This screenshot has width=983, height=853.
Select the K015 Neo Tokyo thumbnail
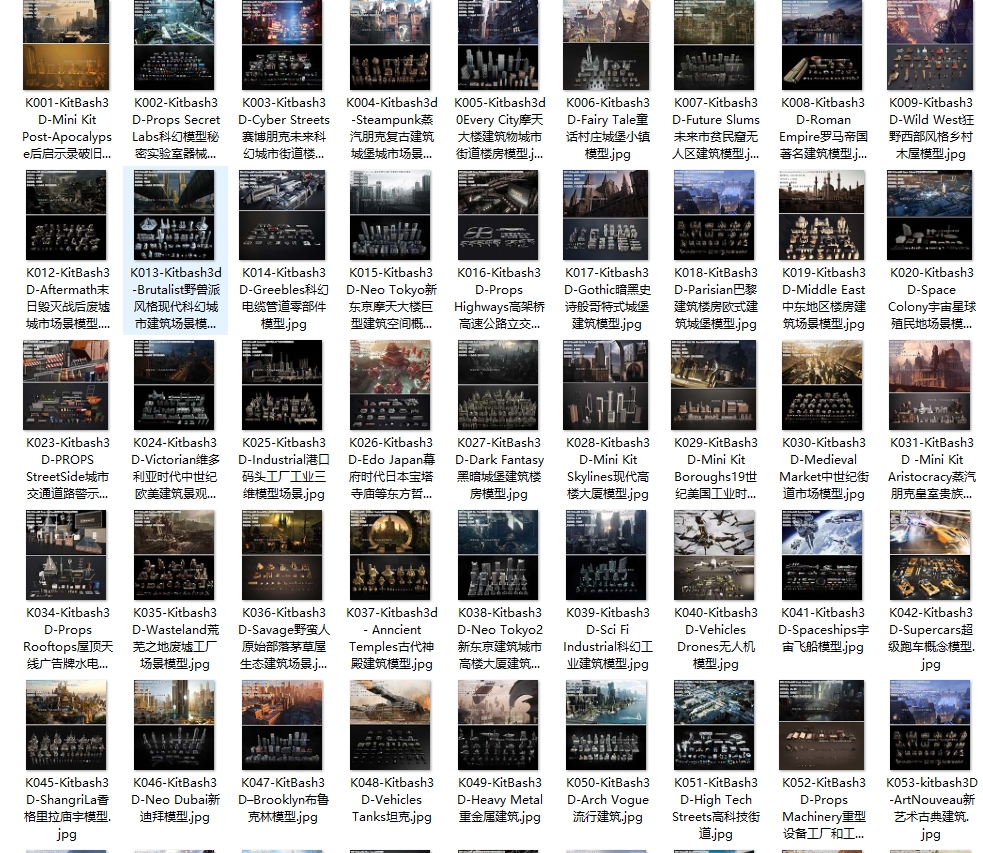(390, 215)
